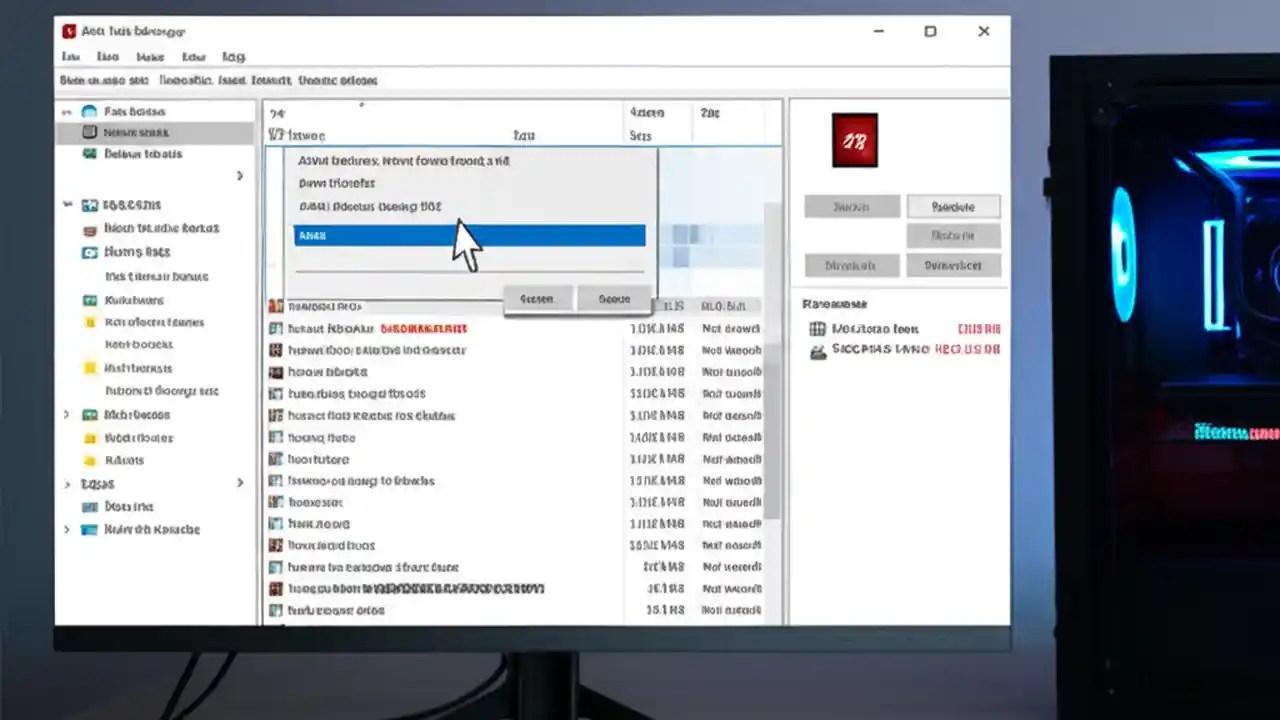This screenshot has height=720, width=1280.
Task: Expand the chevron arrow in the upper sidebar
Action: coord(238,175)
